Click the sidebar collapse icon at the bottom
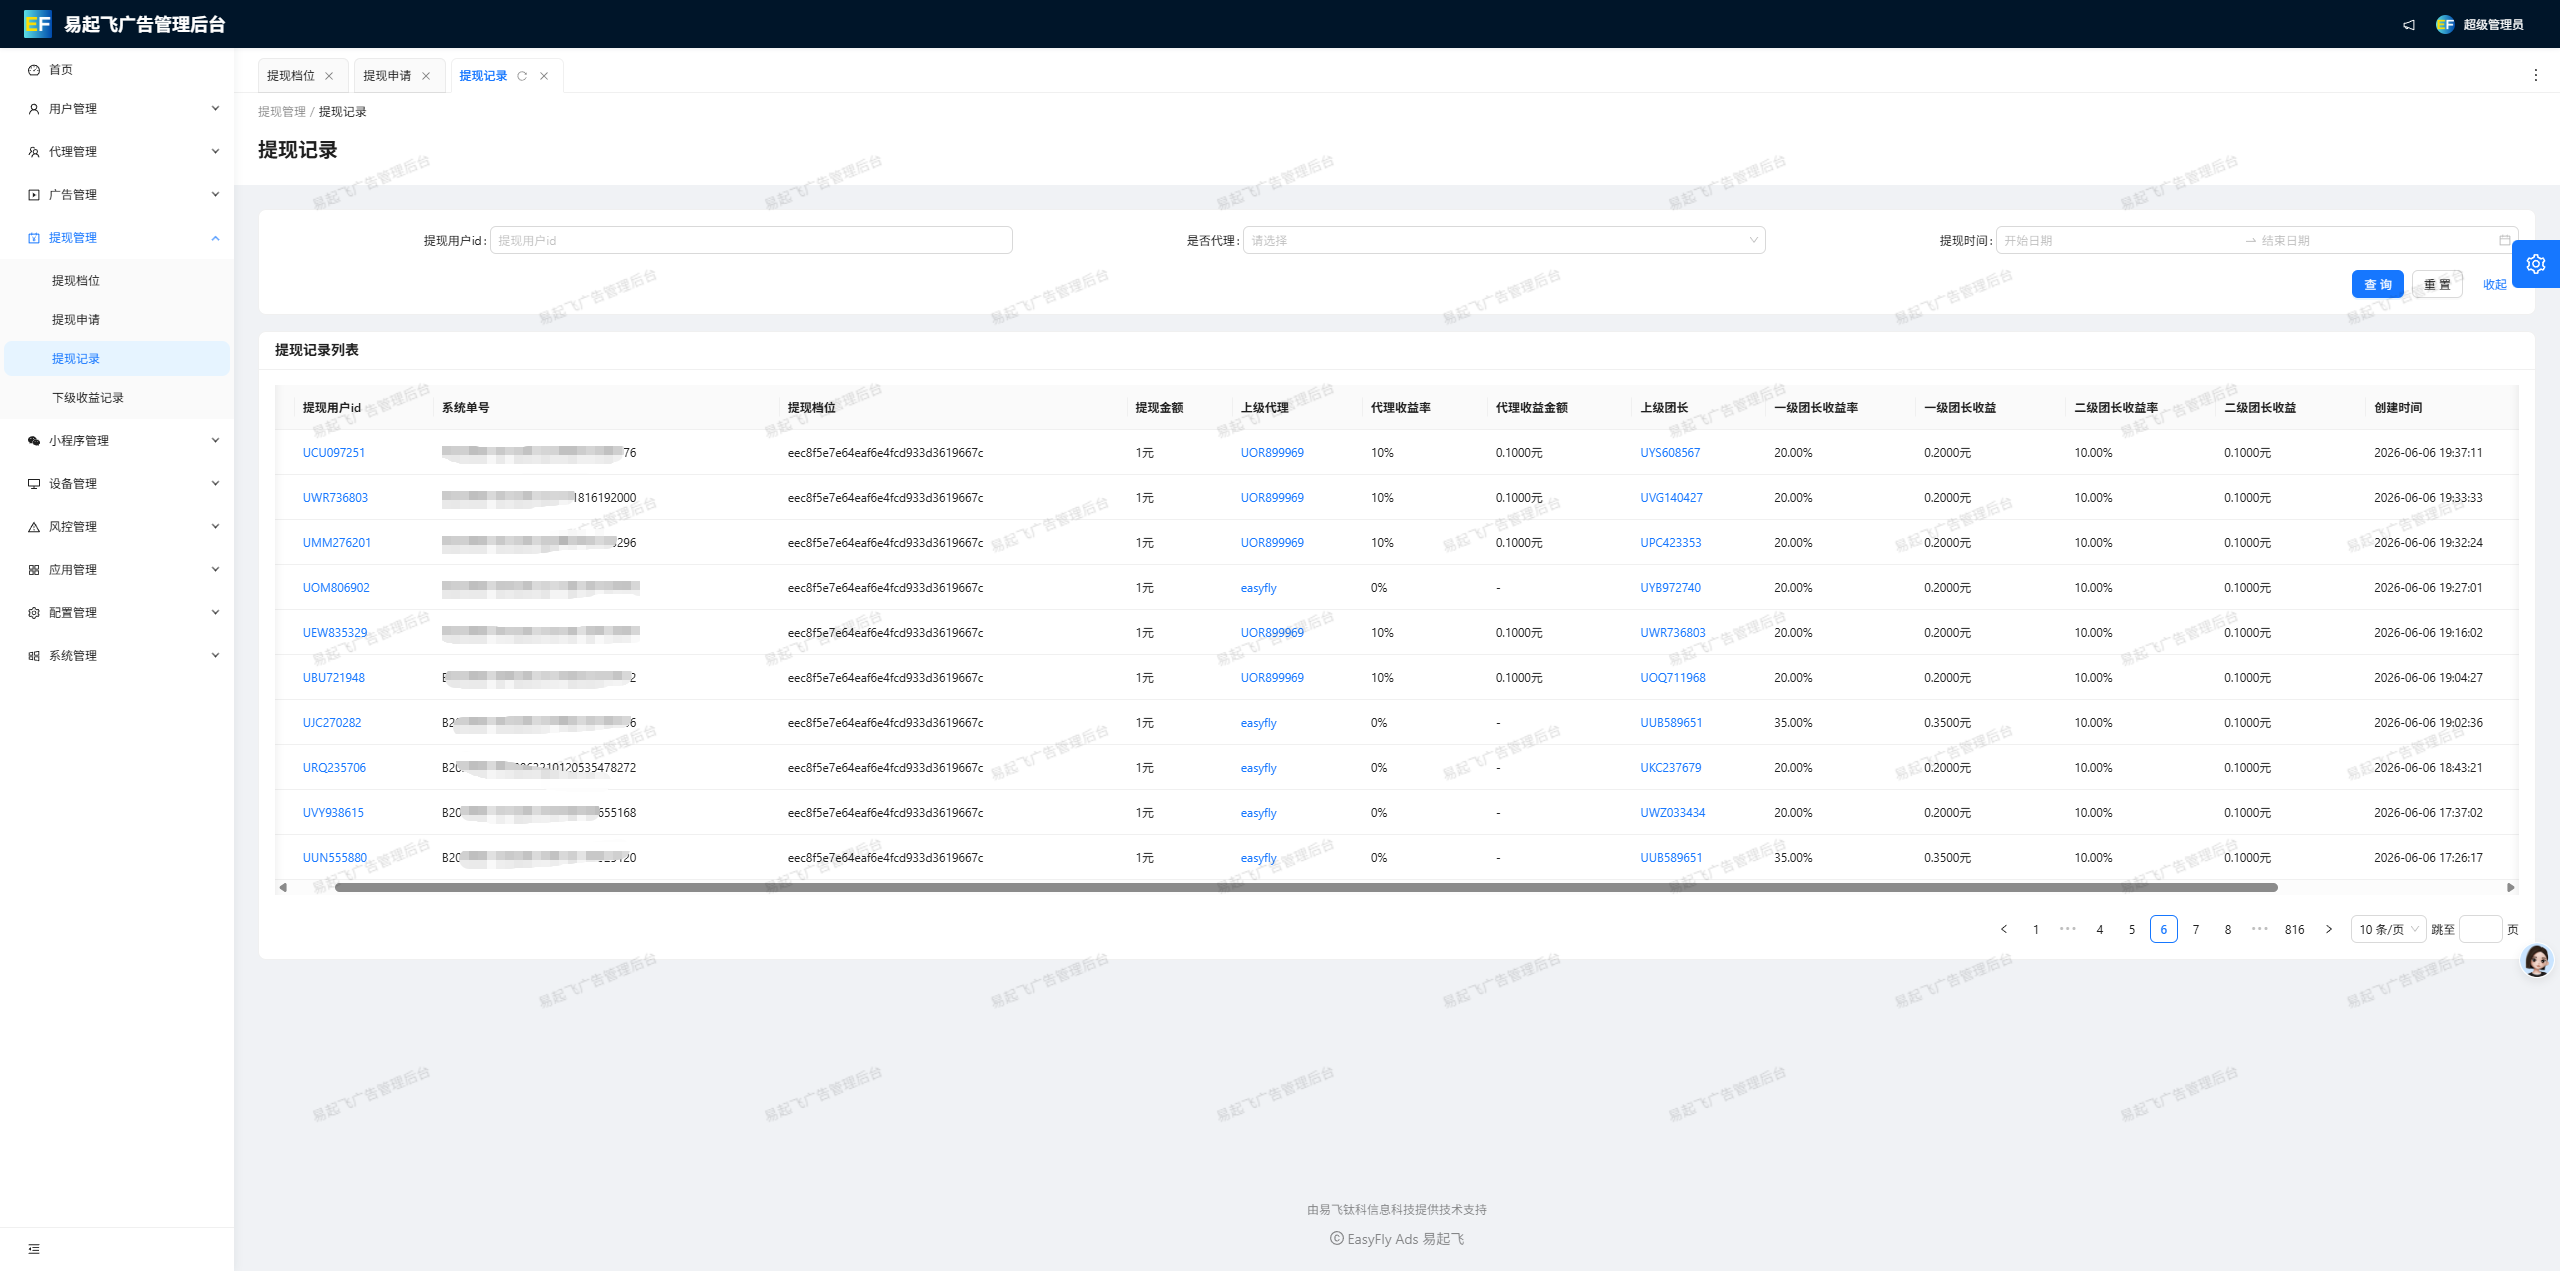Screen dimensions: 2560x1271 [34, 1249]
